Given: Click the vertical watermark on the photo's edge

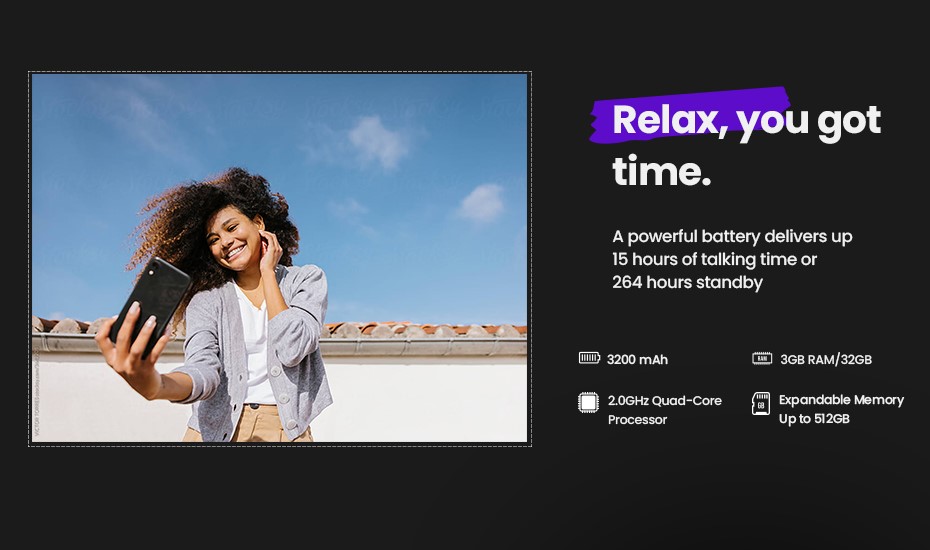Looking at the screenshot, I should (36, 392).
